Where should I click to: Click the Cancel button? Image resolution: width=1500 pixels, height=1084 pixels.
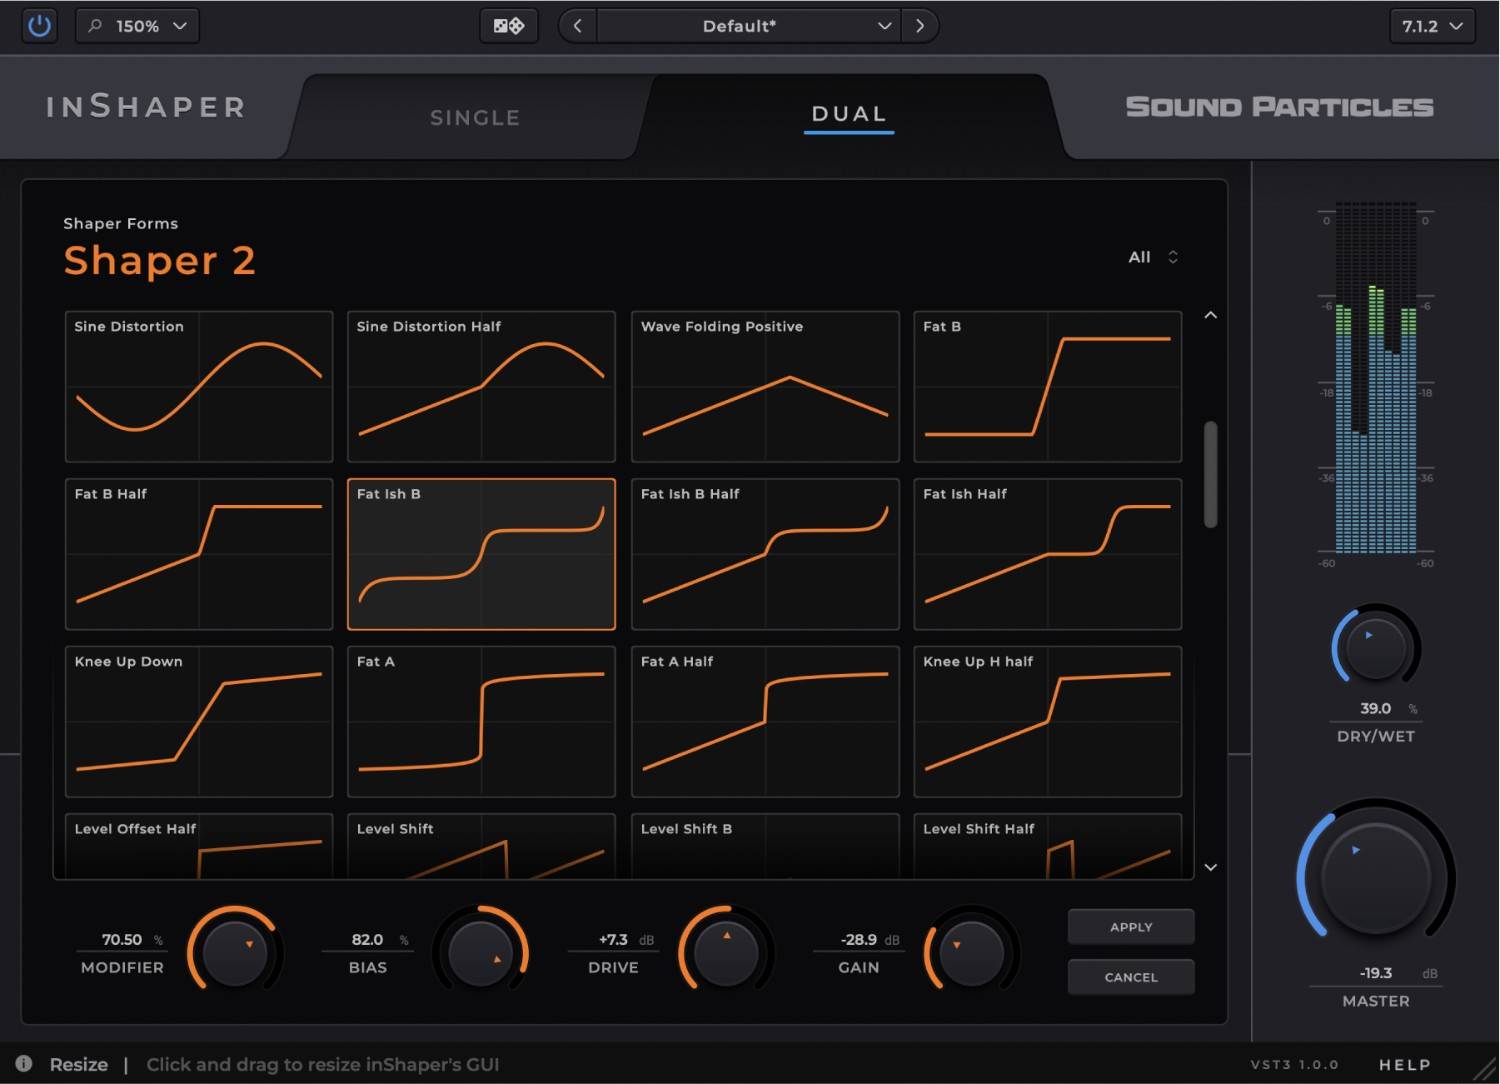click(1130, 977)
